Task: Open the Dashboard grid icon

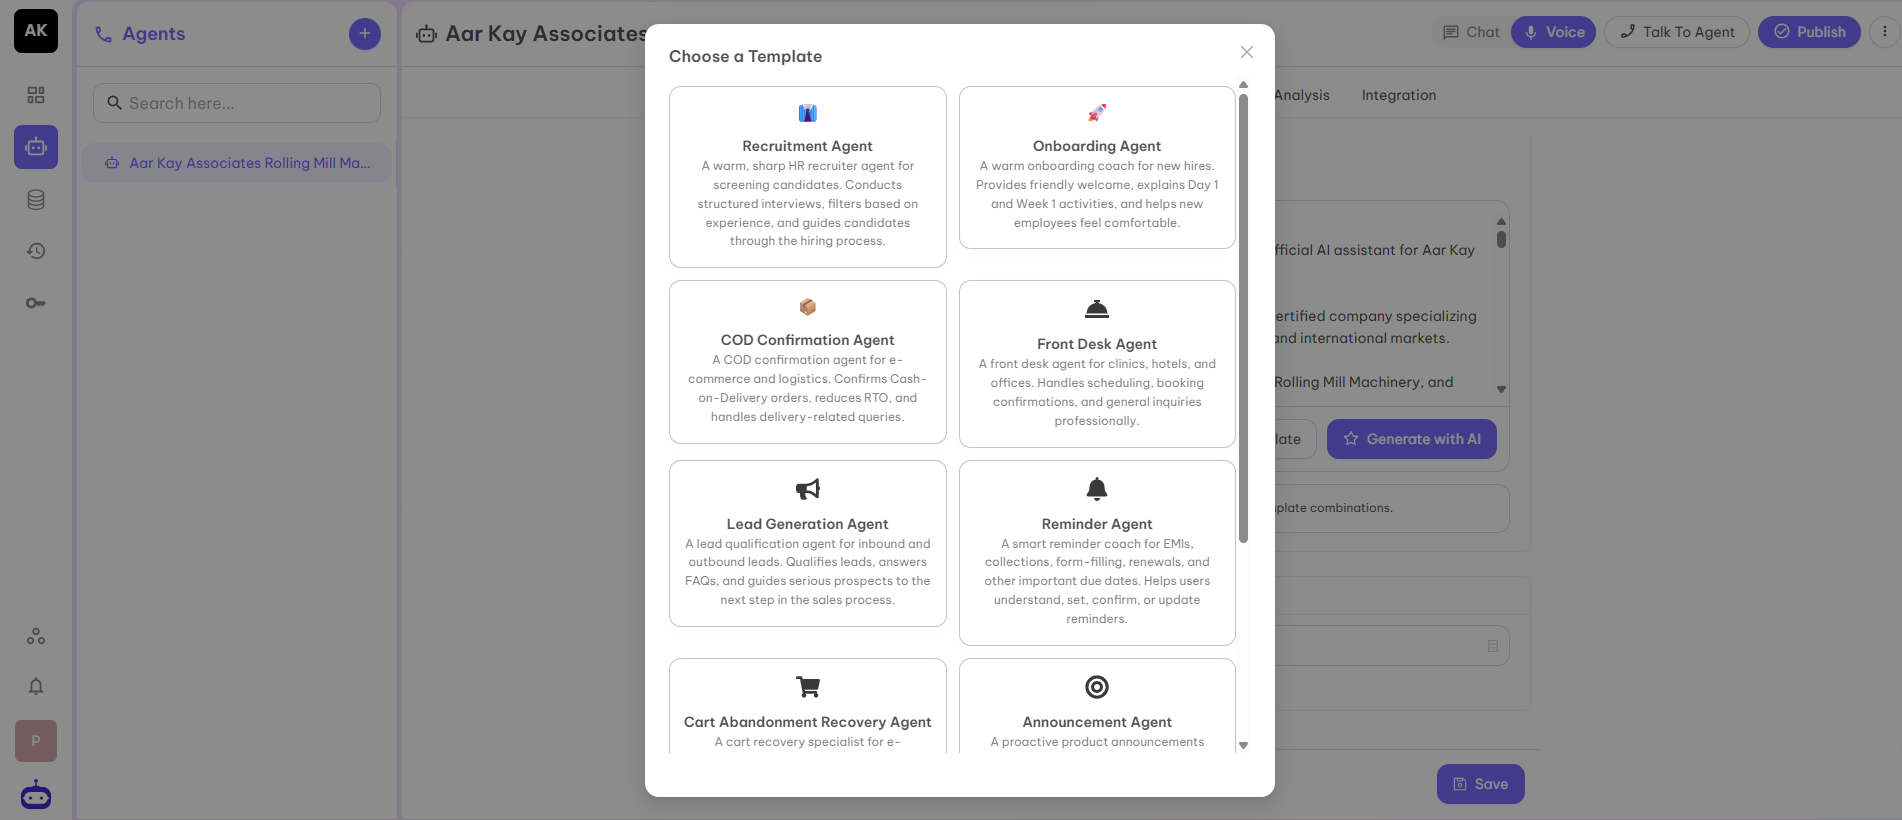Action: [36, 95]
